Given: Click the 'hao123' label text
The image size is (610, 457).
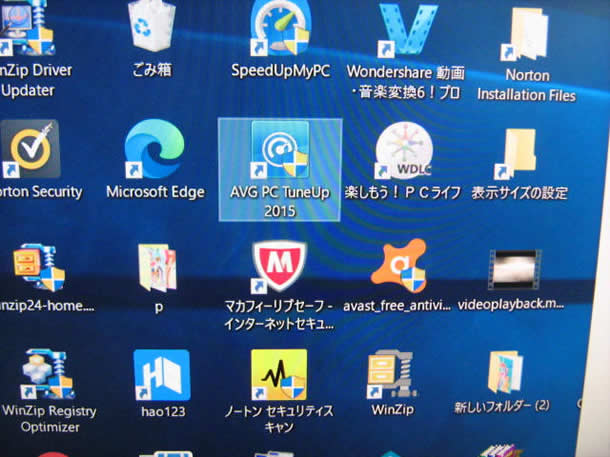Looking at the screenshot, I should 163,411.
